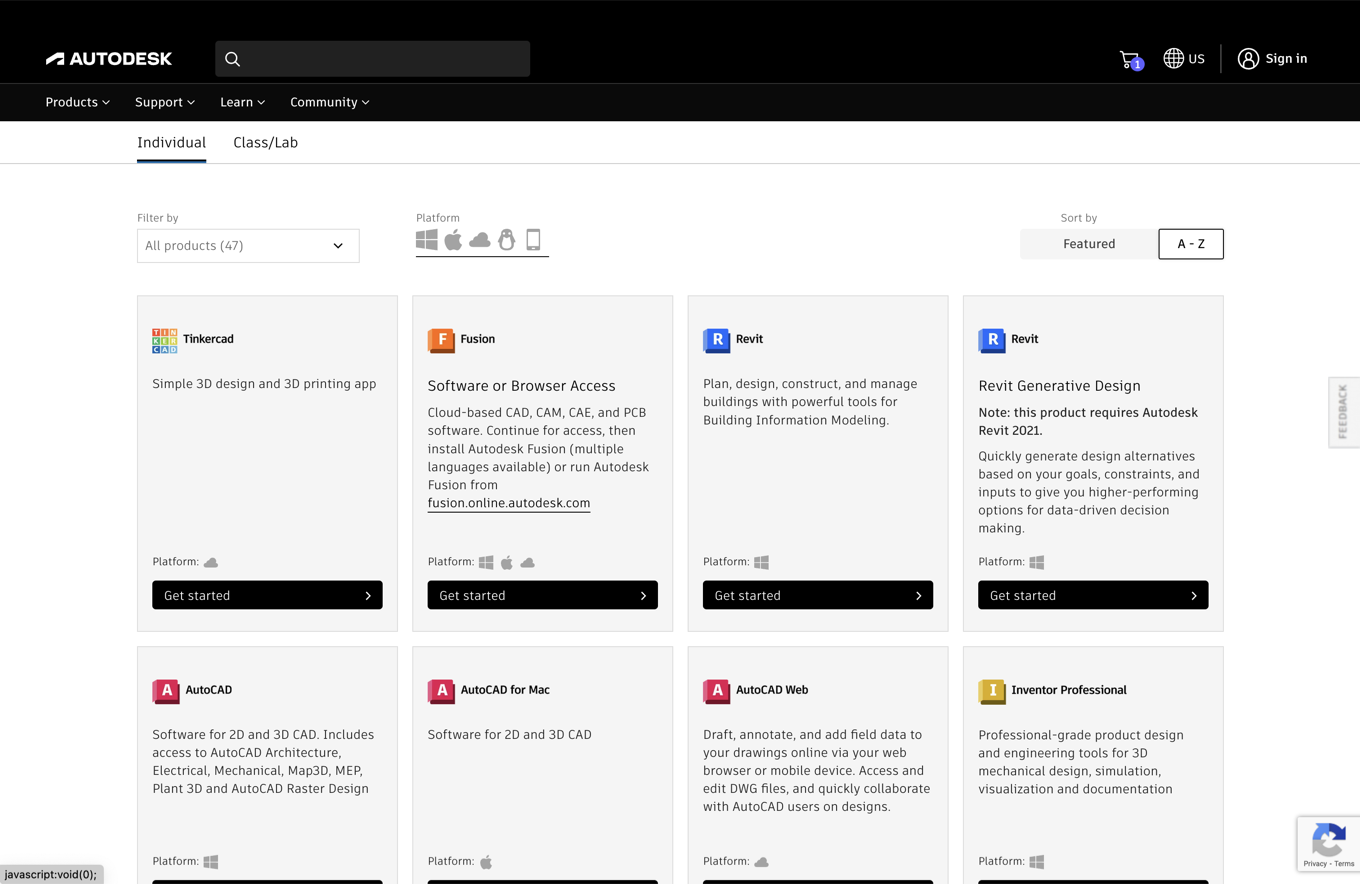Click the reCAPTCHA badge
Image resolution: width=1360 pixels, height=884 pixels.
[1328, 843]
